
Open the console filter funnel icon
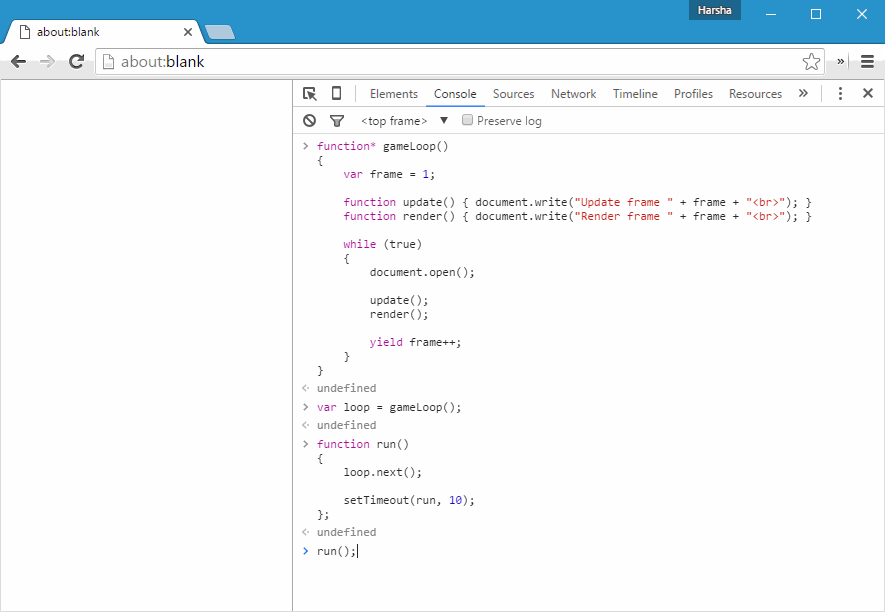[337, 120]
